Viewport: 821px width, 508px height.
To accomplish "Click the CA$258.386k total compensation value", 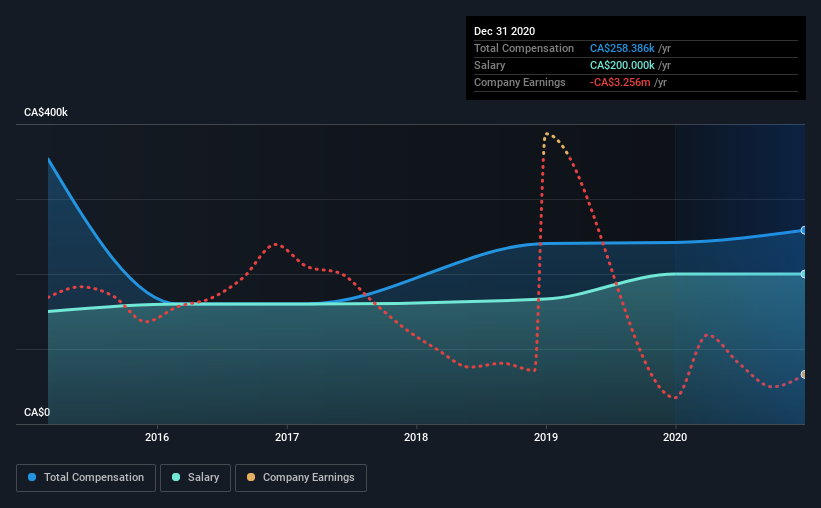I will [x=622, y=48].
